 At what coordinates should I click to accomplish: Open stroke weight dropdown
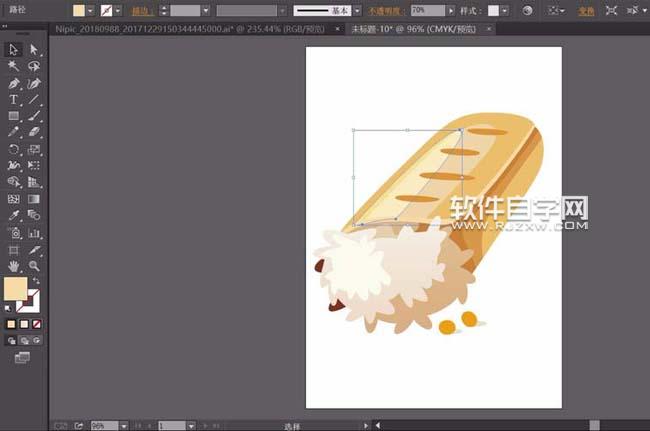click(206, 10)
